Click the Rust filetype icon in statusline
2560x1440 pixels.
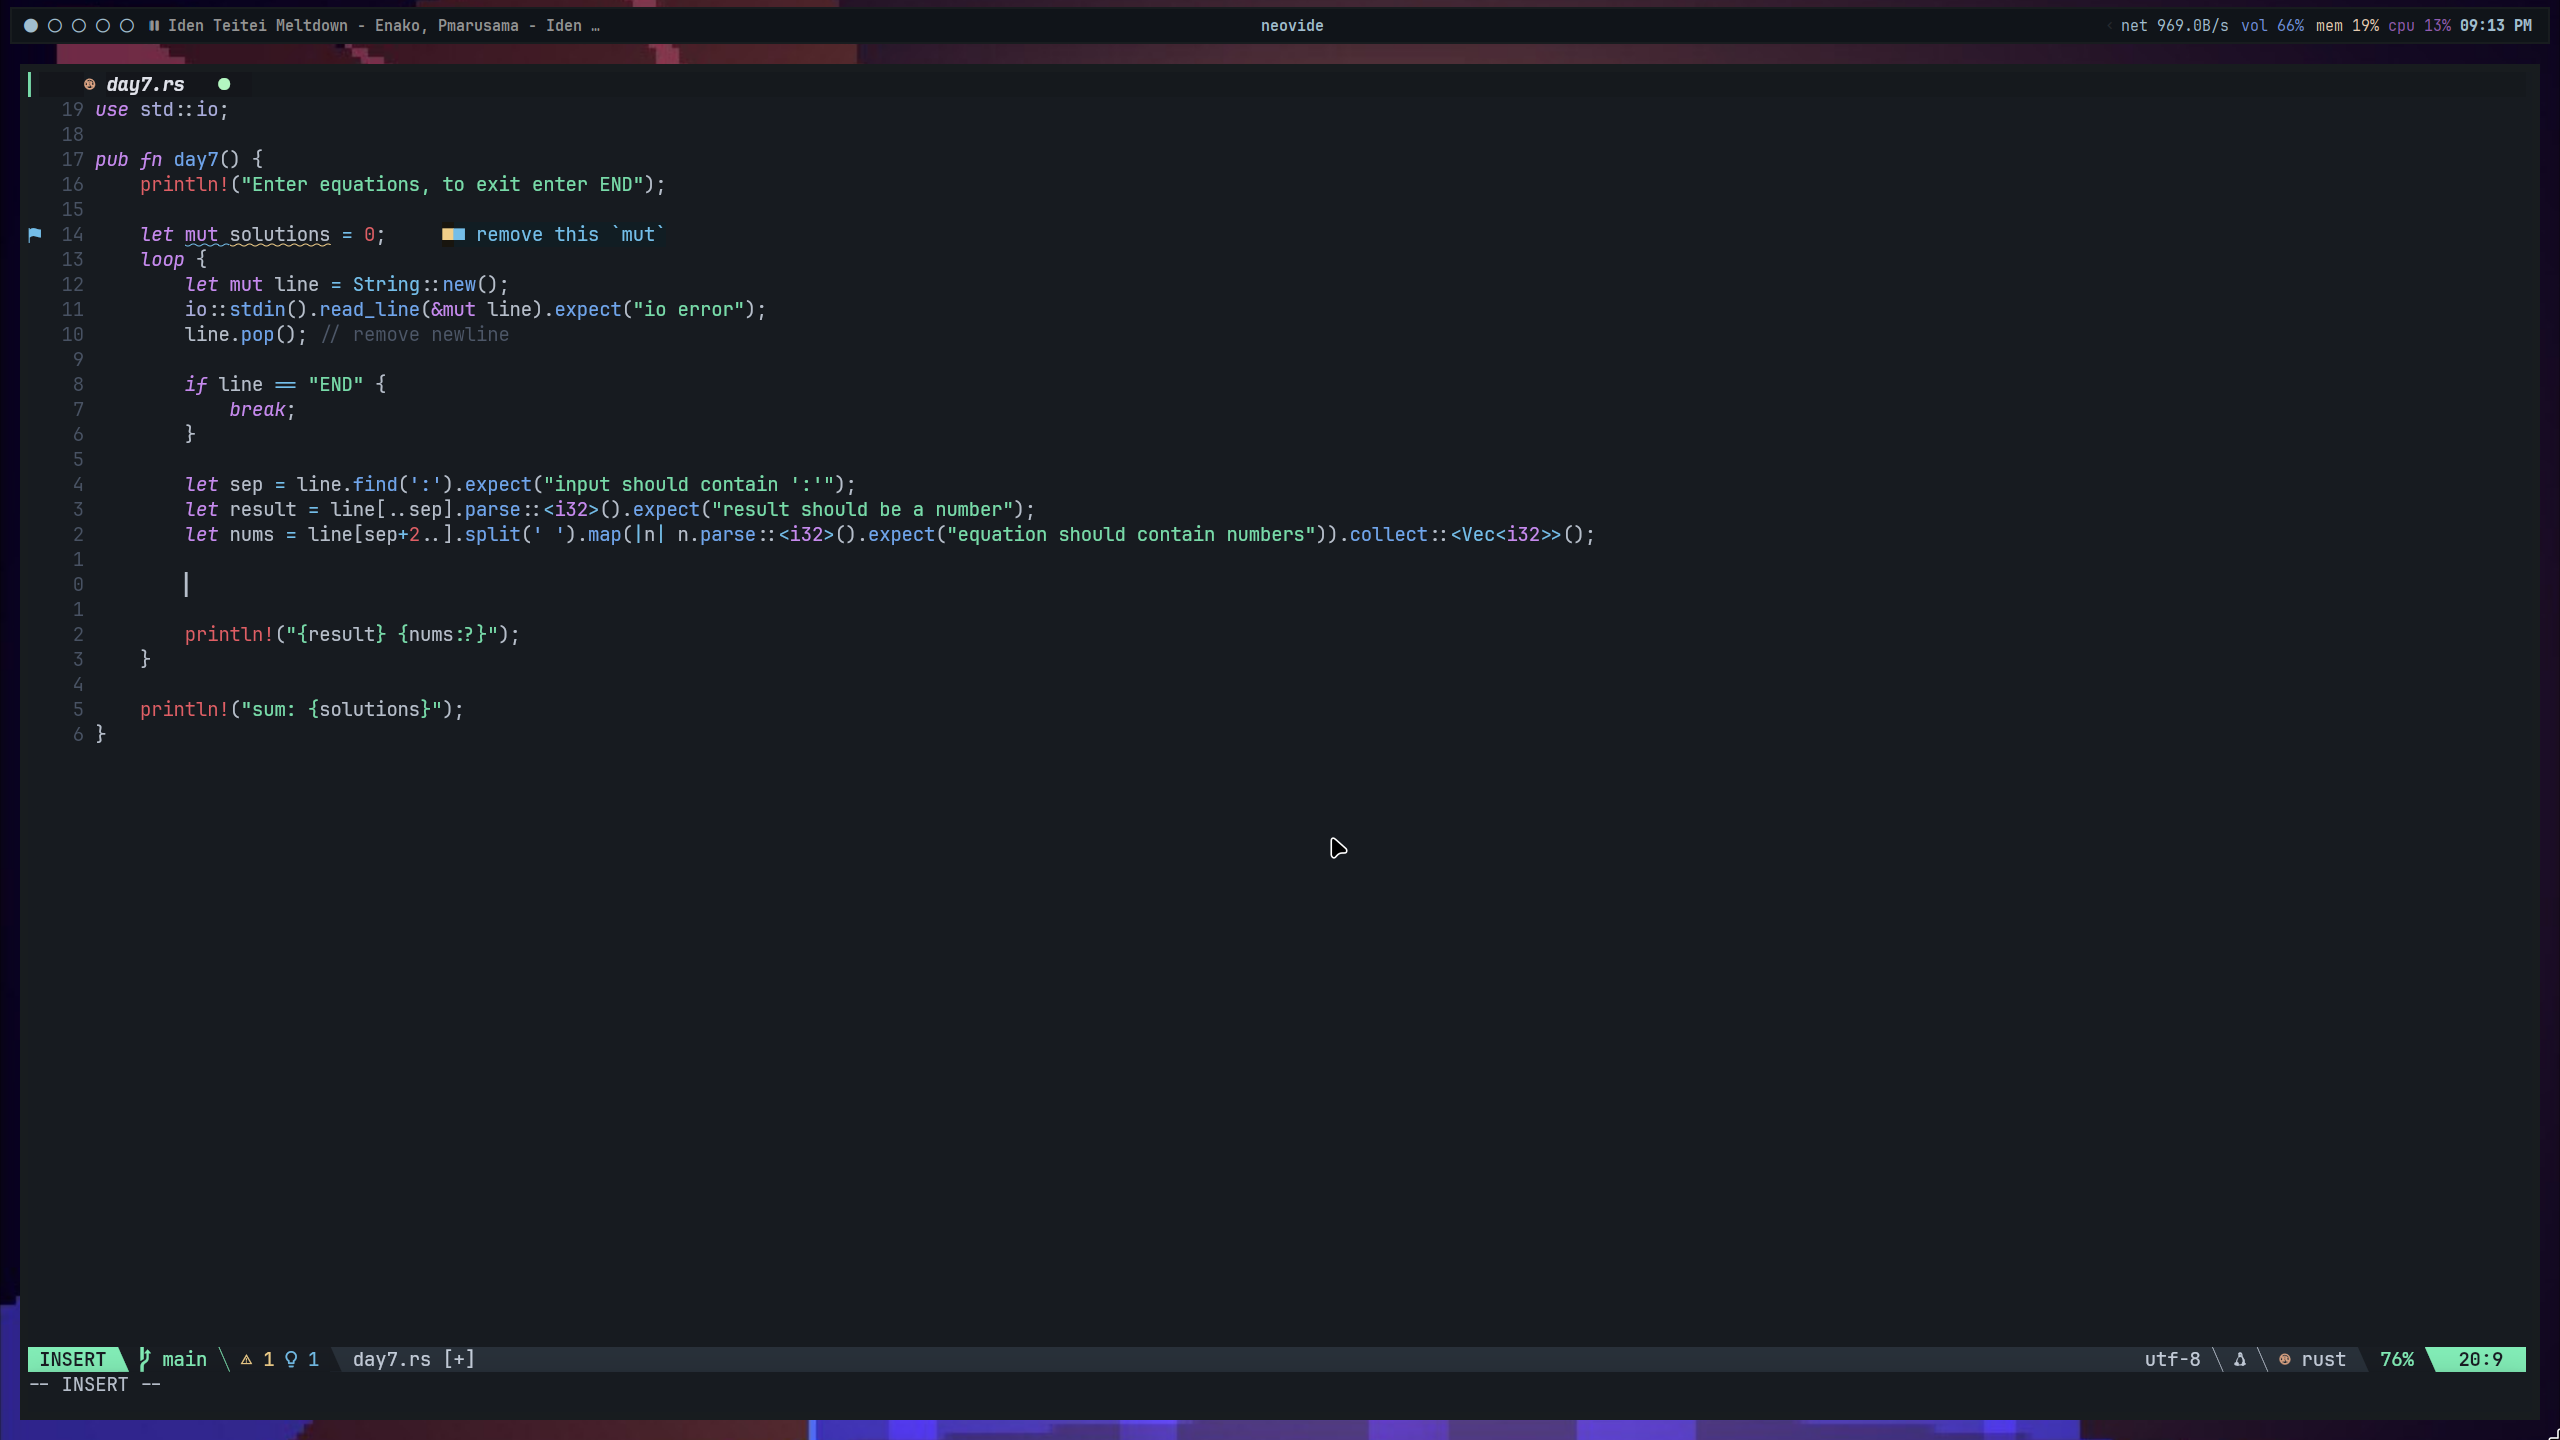point(2285,1359)
